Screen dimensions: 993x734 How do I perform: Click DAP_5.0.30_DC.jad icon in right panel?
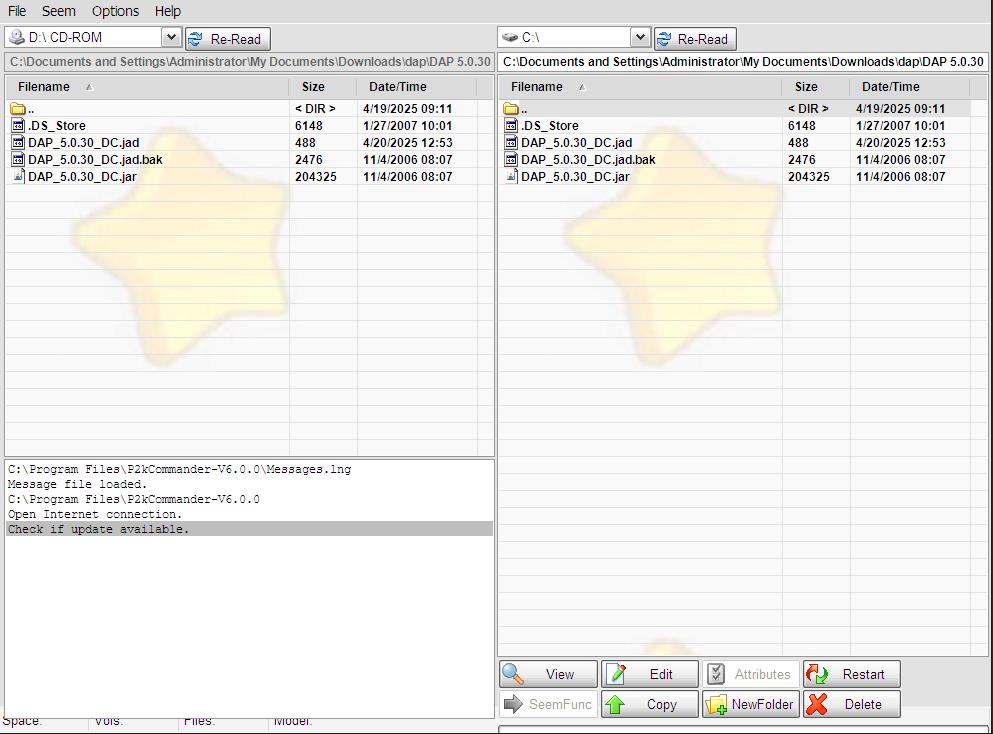[x=511, y=142]
